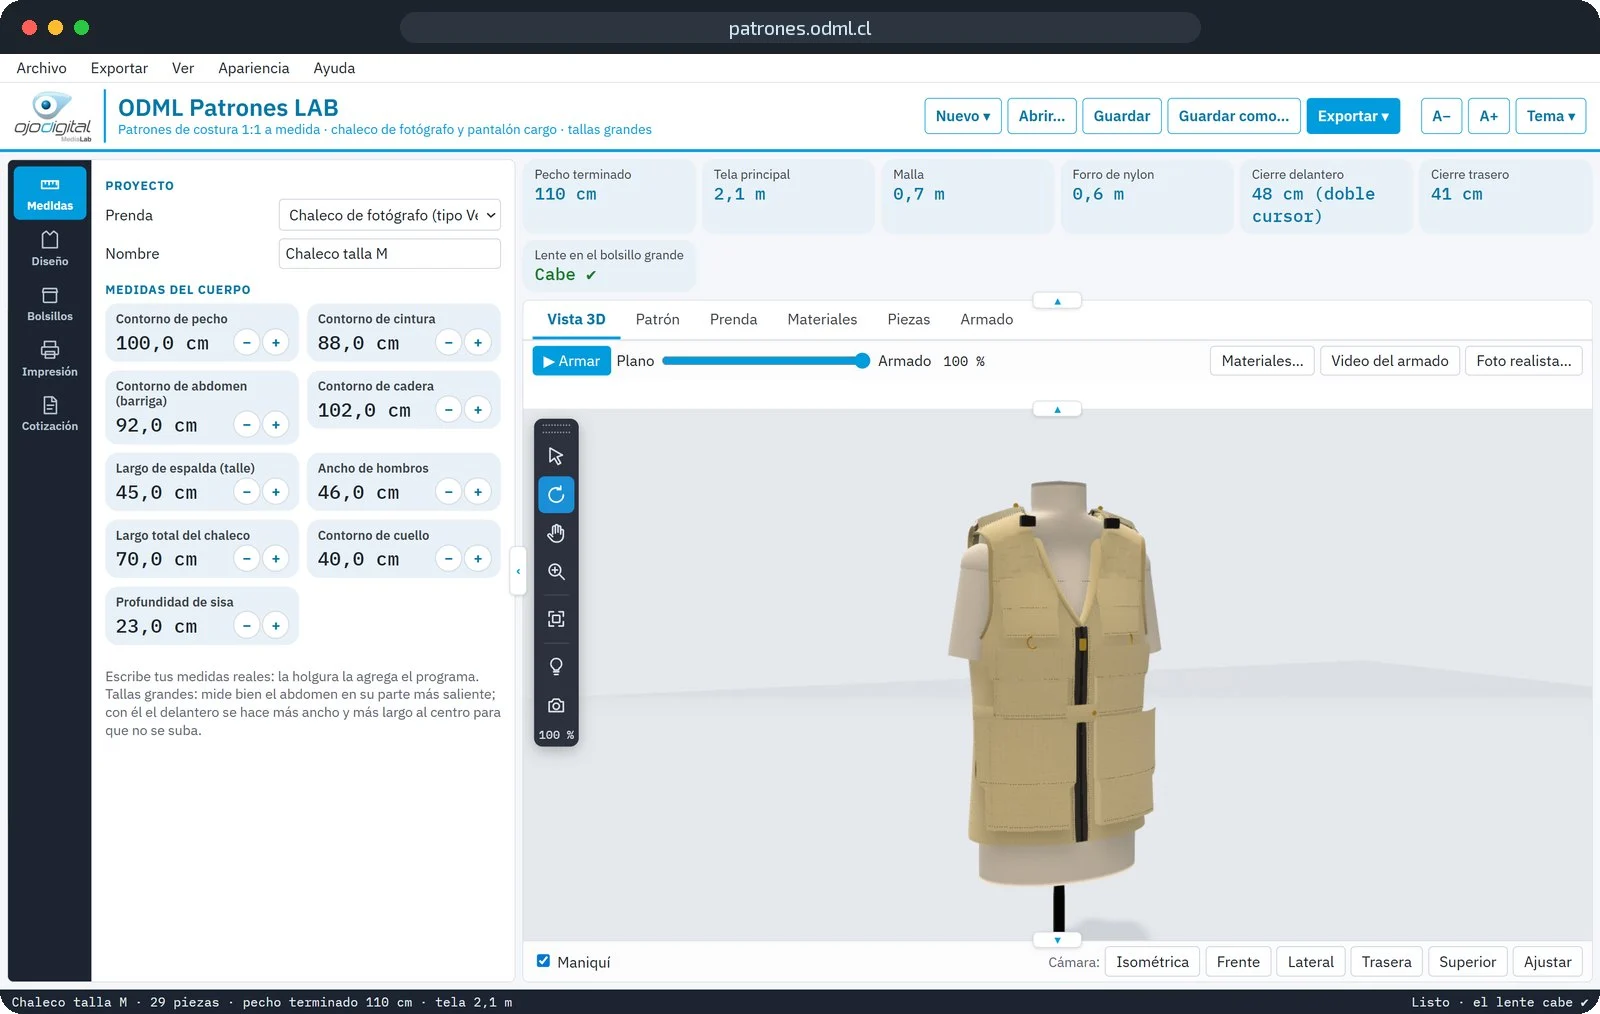Open the Apariencia menu
The height and width of the screenshot is (1014, 1600).
(x=254, y=68)
